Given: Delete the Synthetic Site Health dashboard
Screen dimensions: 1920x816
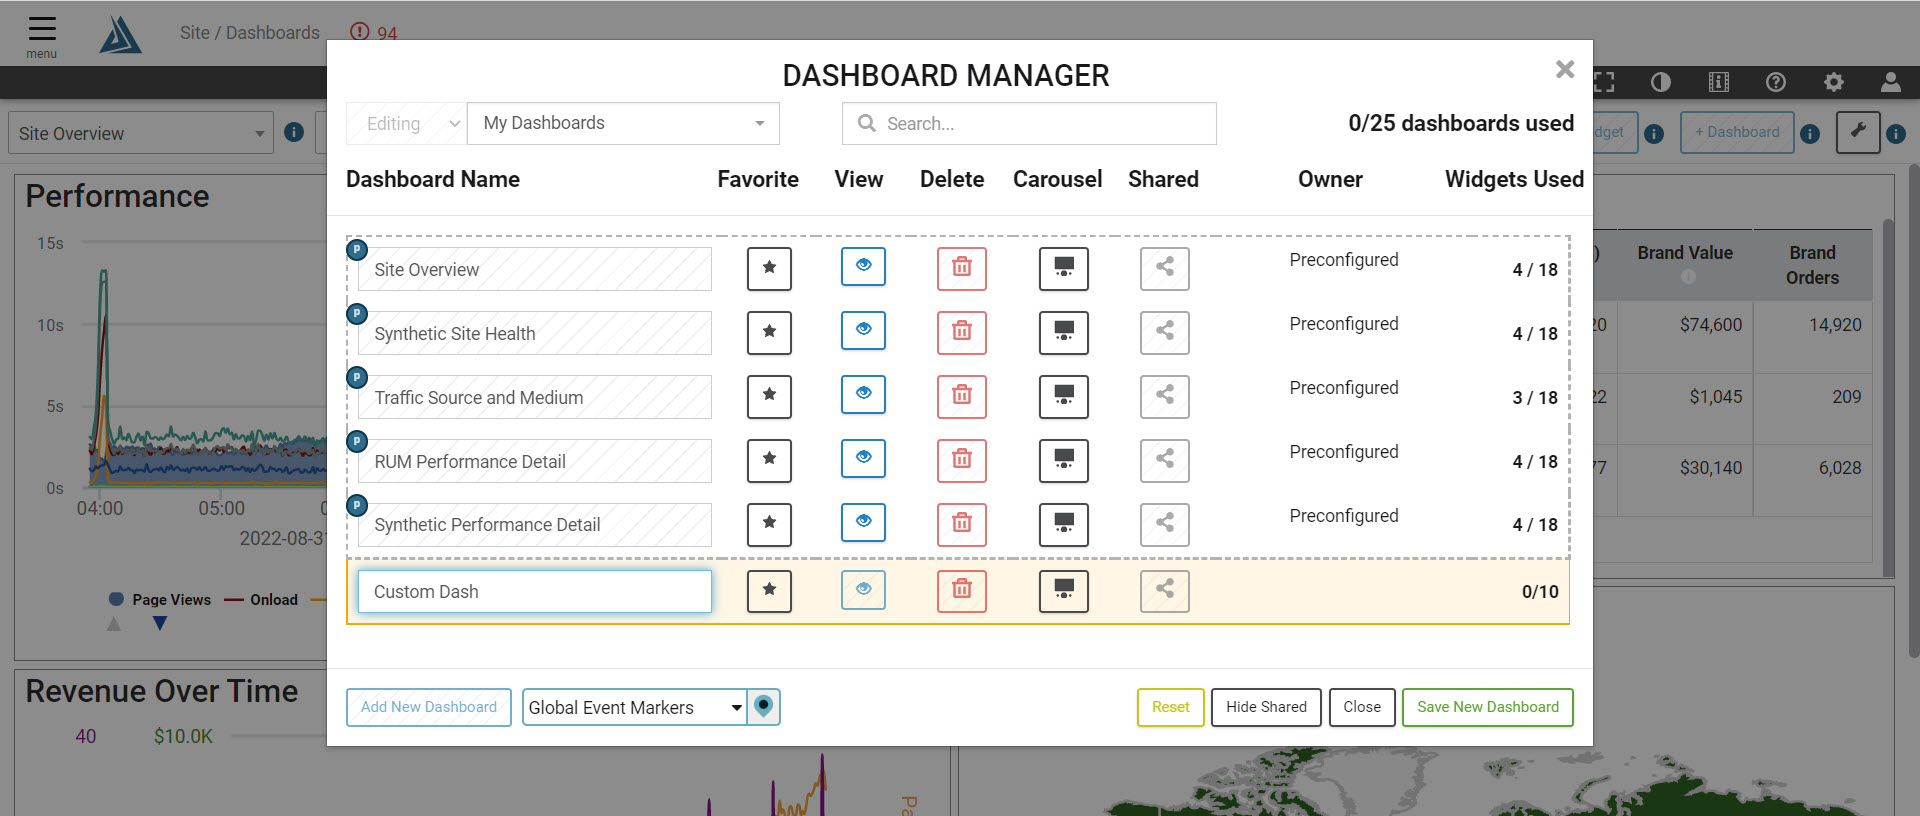Looking at the screenshot, I should (x=961, y=332).
